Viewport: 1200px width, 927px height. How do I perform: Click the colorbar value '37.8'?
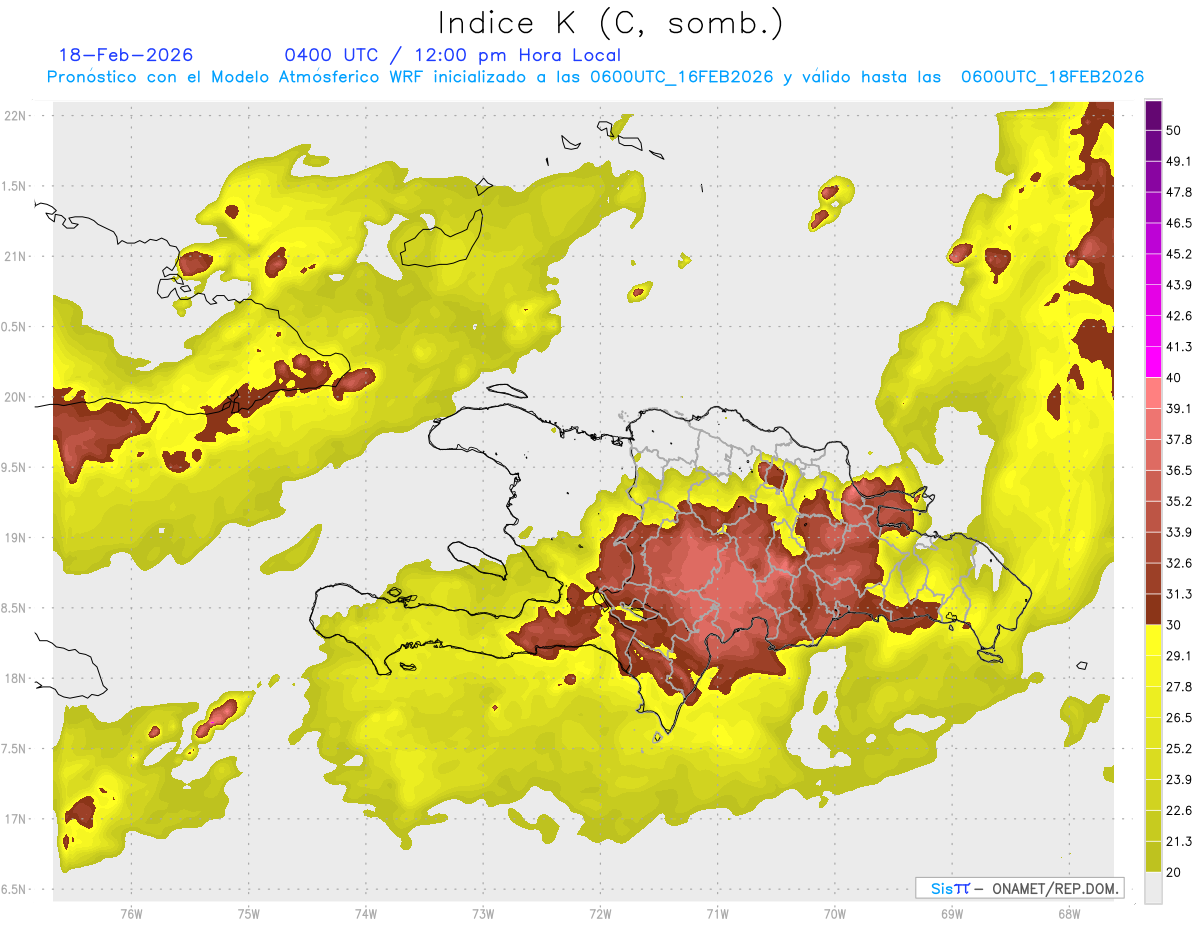(1179, 439)
